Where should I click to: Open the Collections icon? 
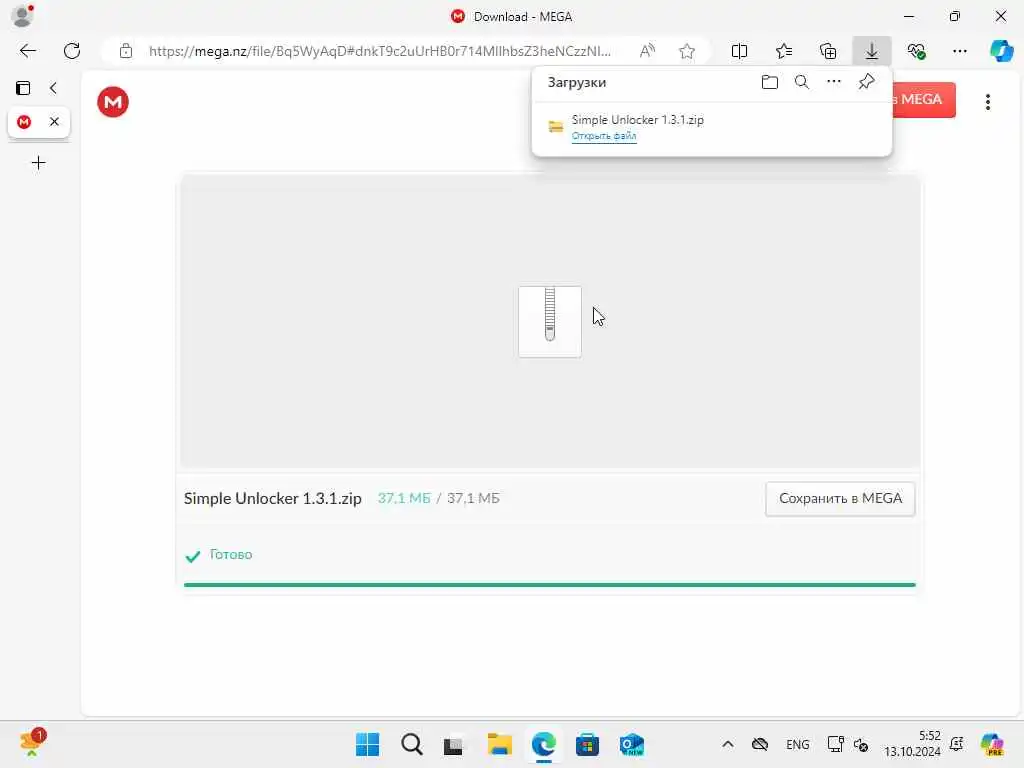click(828, 51)
